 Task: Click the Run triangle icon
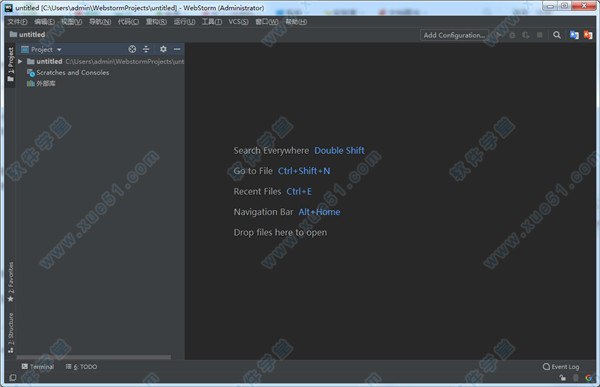(x=499, y=35)
